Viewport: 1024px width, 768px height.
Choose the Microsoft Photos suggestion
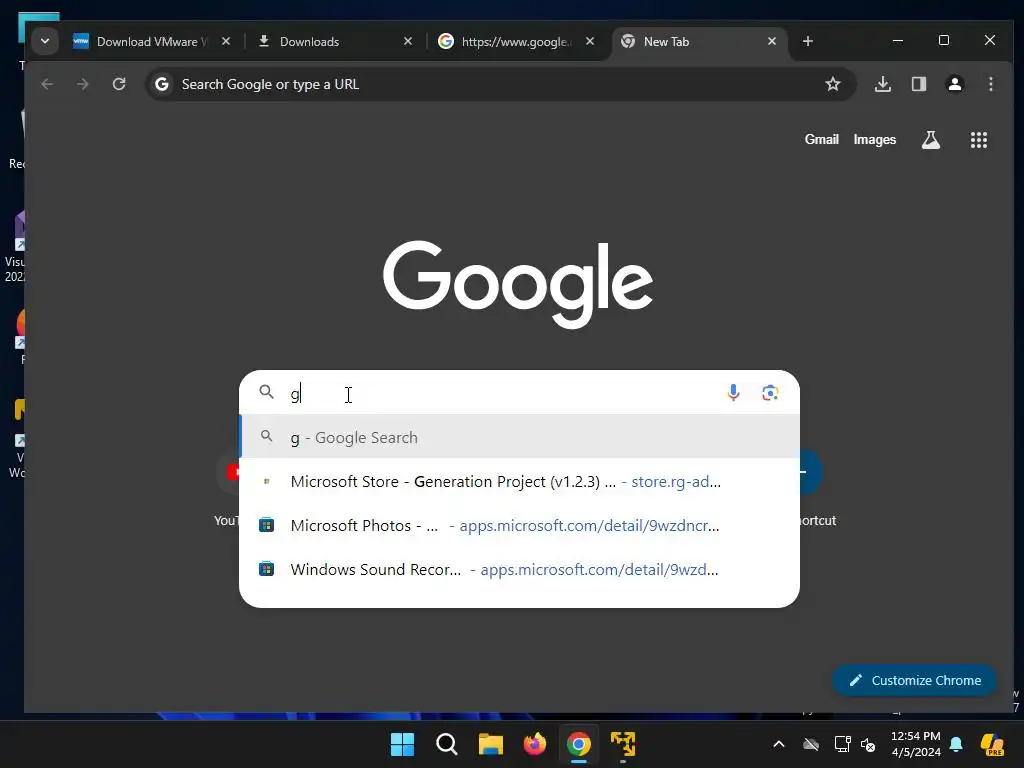[x=519, y=525]
